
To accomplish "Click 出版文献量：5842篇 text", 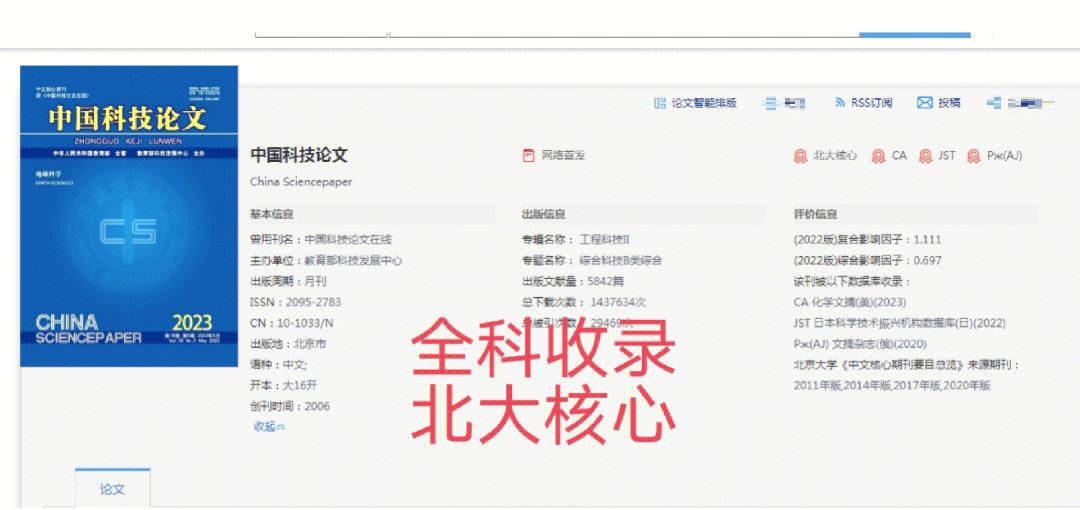I will tap(572, 281).
